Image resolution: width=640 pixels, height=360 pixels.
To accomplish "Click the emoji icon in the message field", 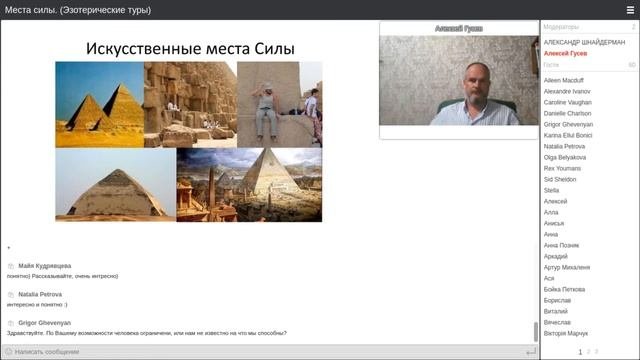I will coord(9,351).
